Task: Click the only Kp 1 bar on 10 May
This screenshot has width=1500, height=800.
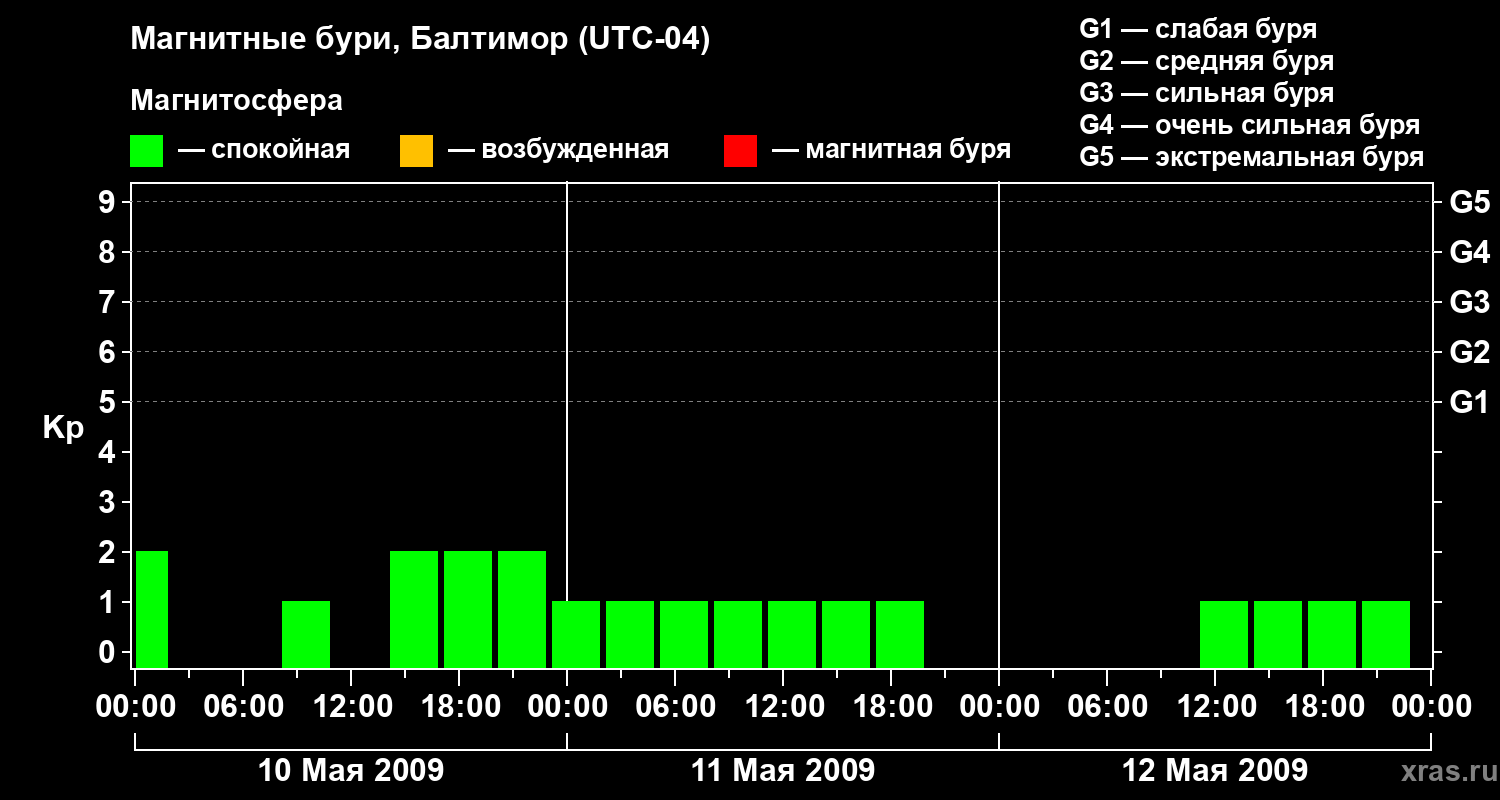Action: point(306,634)
